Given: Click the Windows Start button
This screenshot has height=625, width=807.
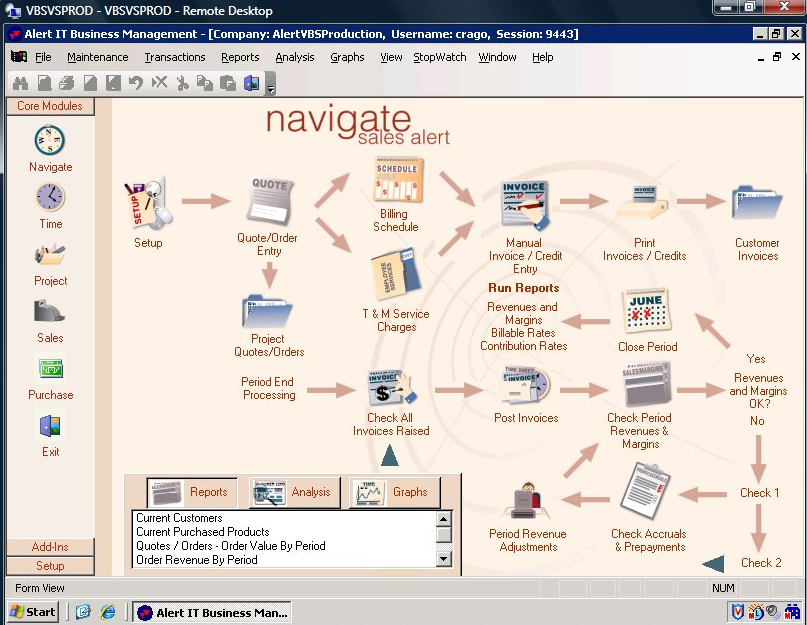Looking at the screenshot, I should pos(33,612).
